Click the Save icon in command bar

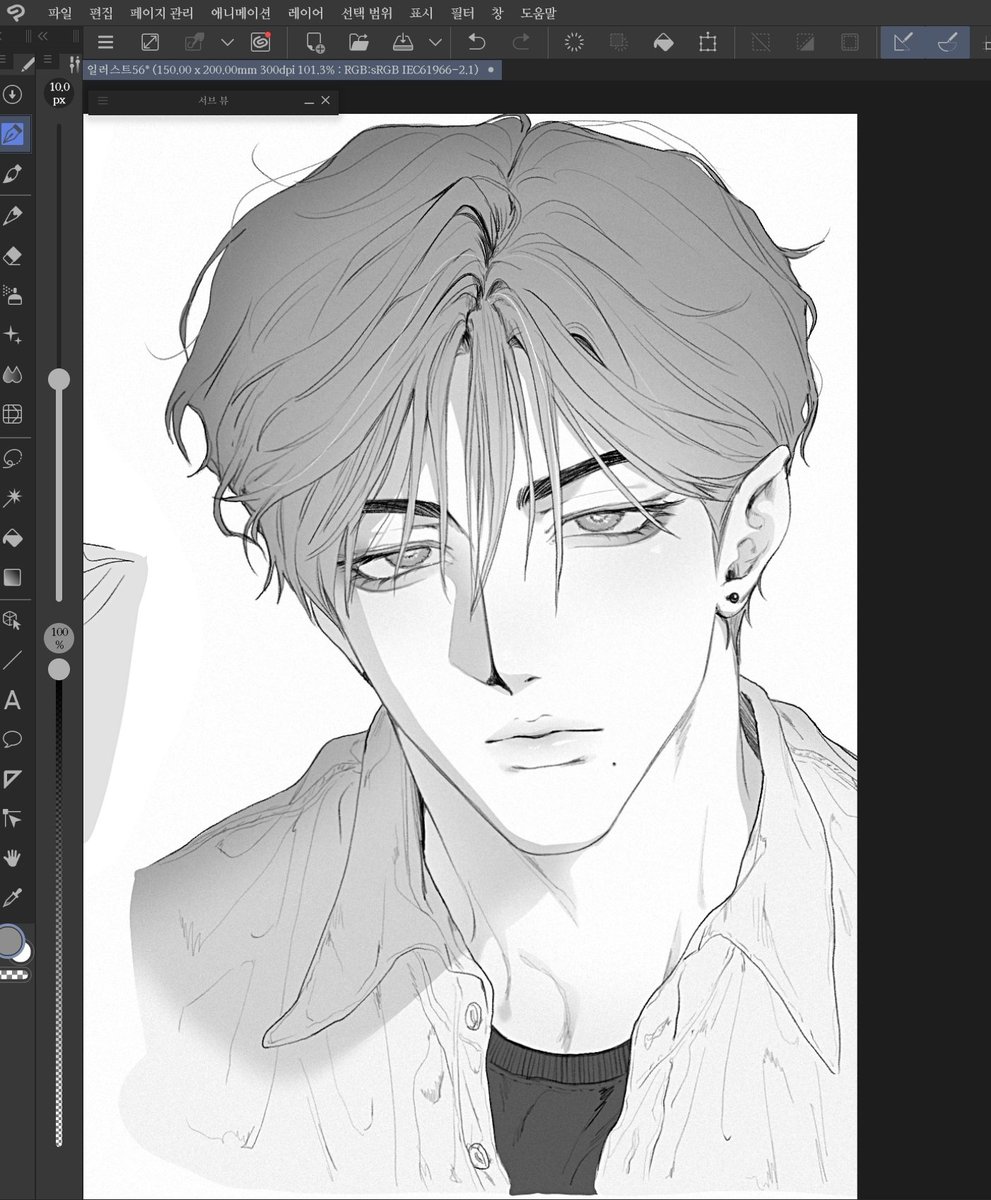403,42
